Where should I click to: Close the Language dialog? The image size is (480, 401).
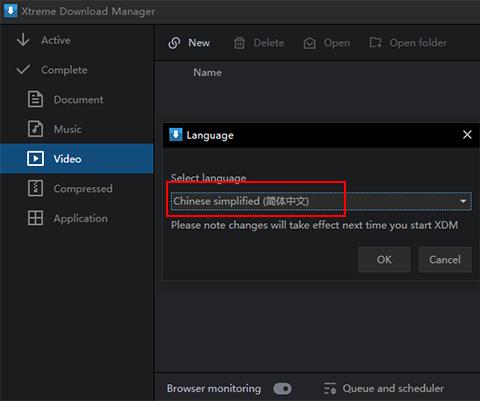[x=467, y=135]
